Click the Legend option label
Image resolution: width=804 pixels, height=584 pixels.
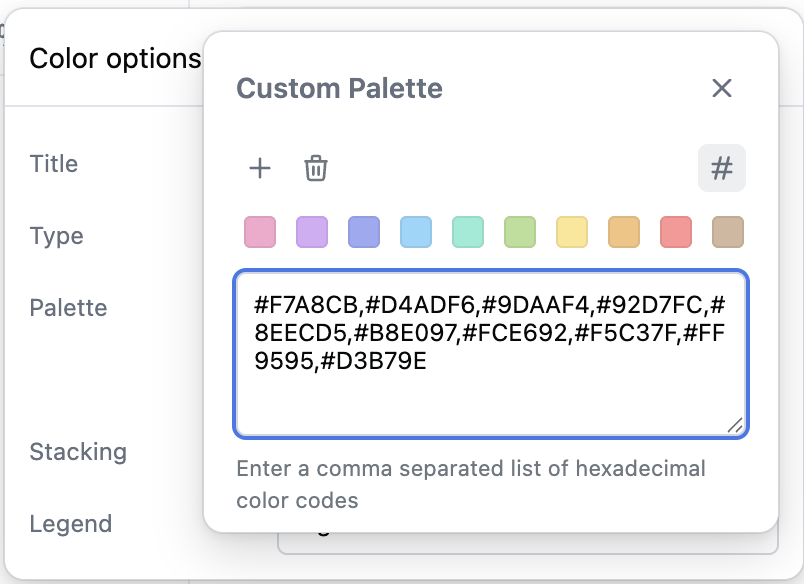70,523
